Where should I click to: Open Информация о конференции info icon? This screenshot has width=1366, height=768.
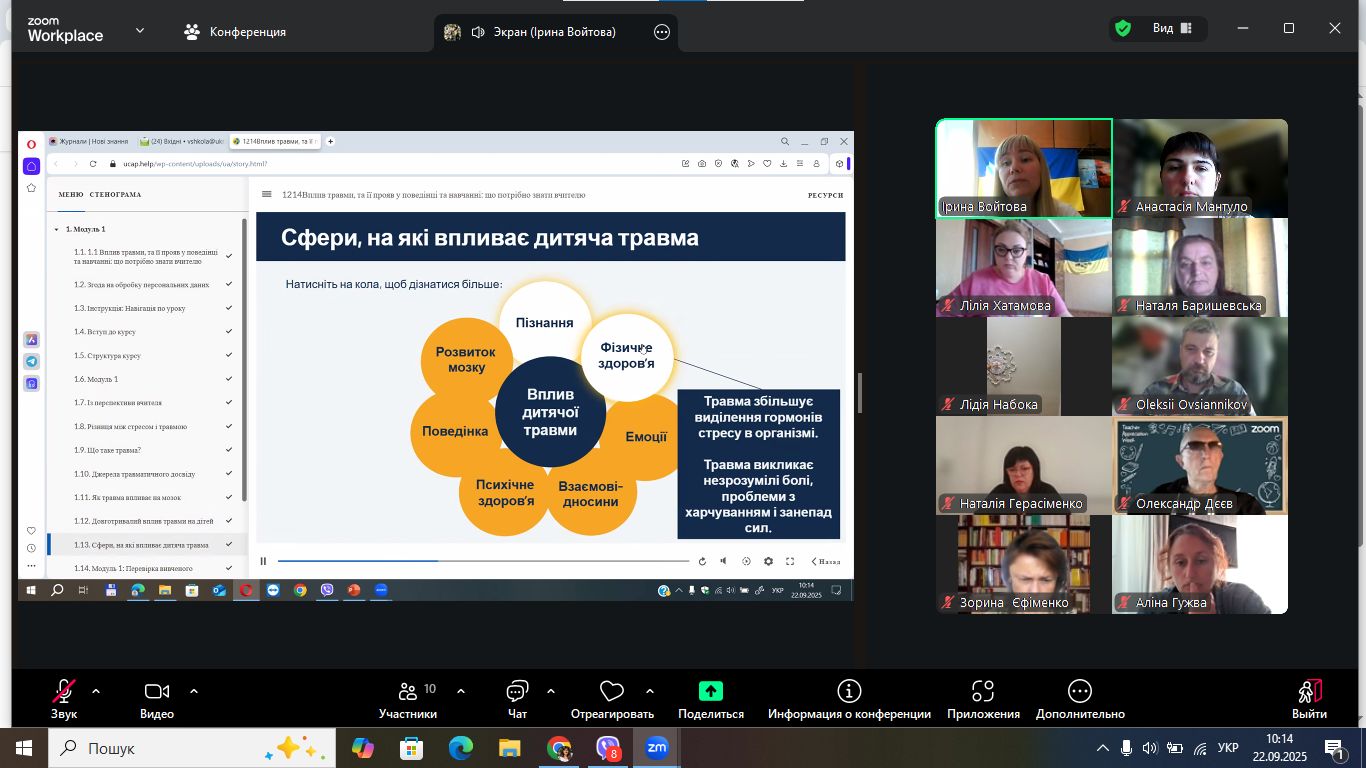[849, 697]
